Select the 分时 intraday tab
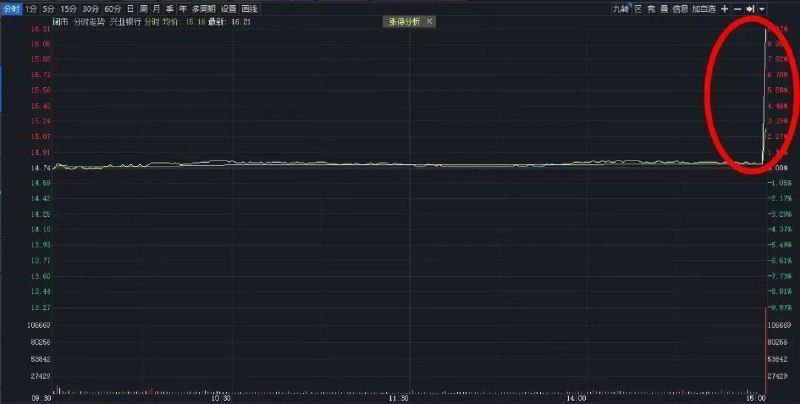This screenshot has height=404, width=800. tap(11, 8)
